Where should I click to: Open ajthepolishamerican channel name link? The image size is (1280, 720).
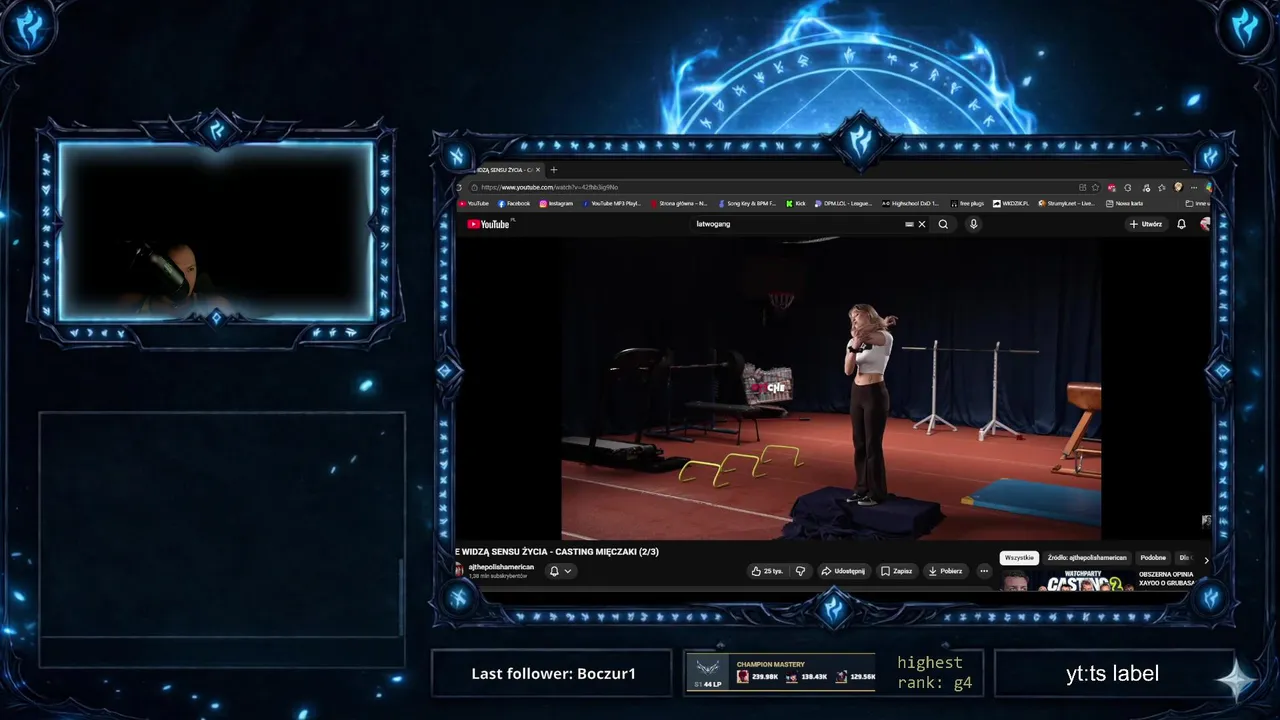501,567
